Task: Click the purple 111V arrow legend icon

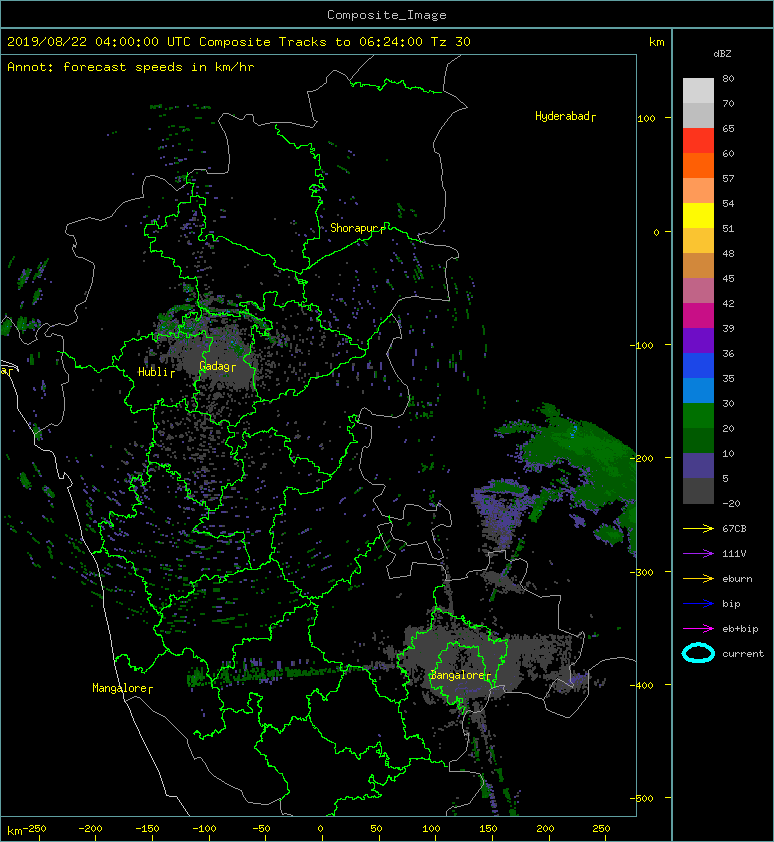Action: 698,554
